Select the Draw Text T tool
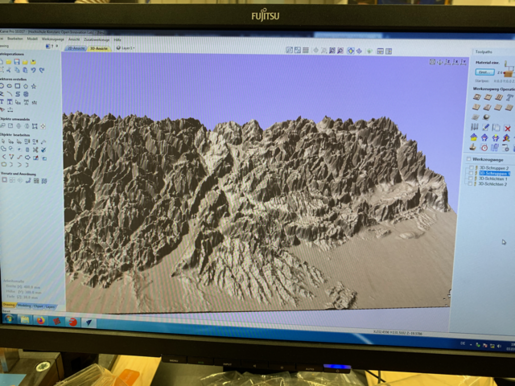Image resolution: width=515 pixels, height=386 pixels. coord(2,102)
